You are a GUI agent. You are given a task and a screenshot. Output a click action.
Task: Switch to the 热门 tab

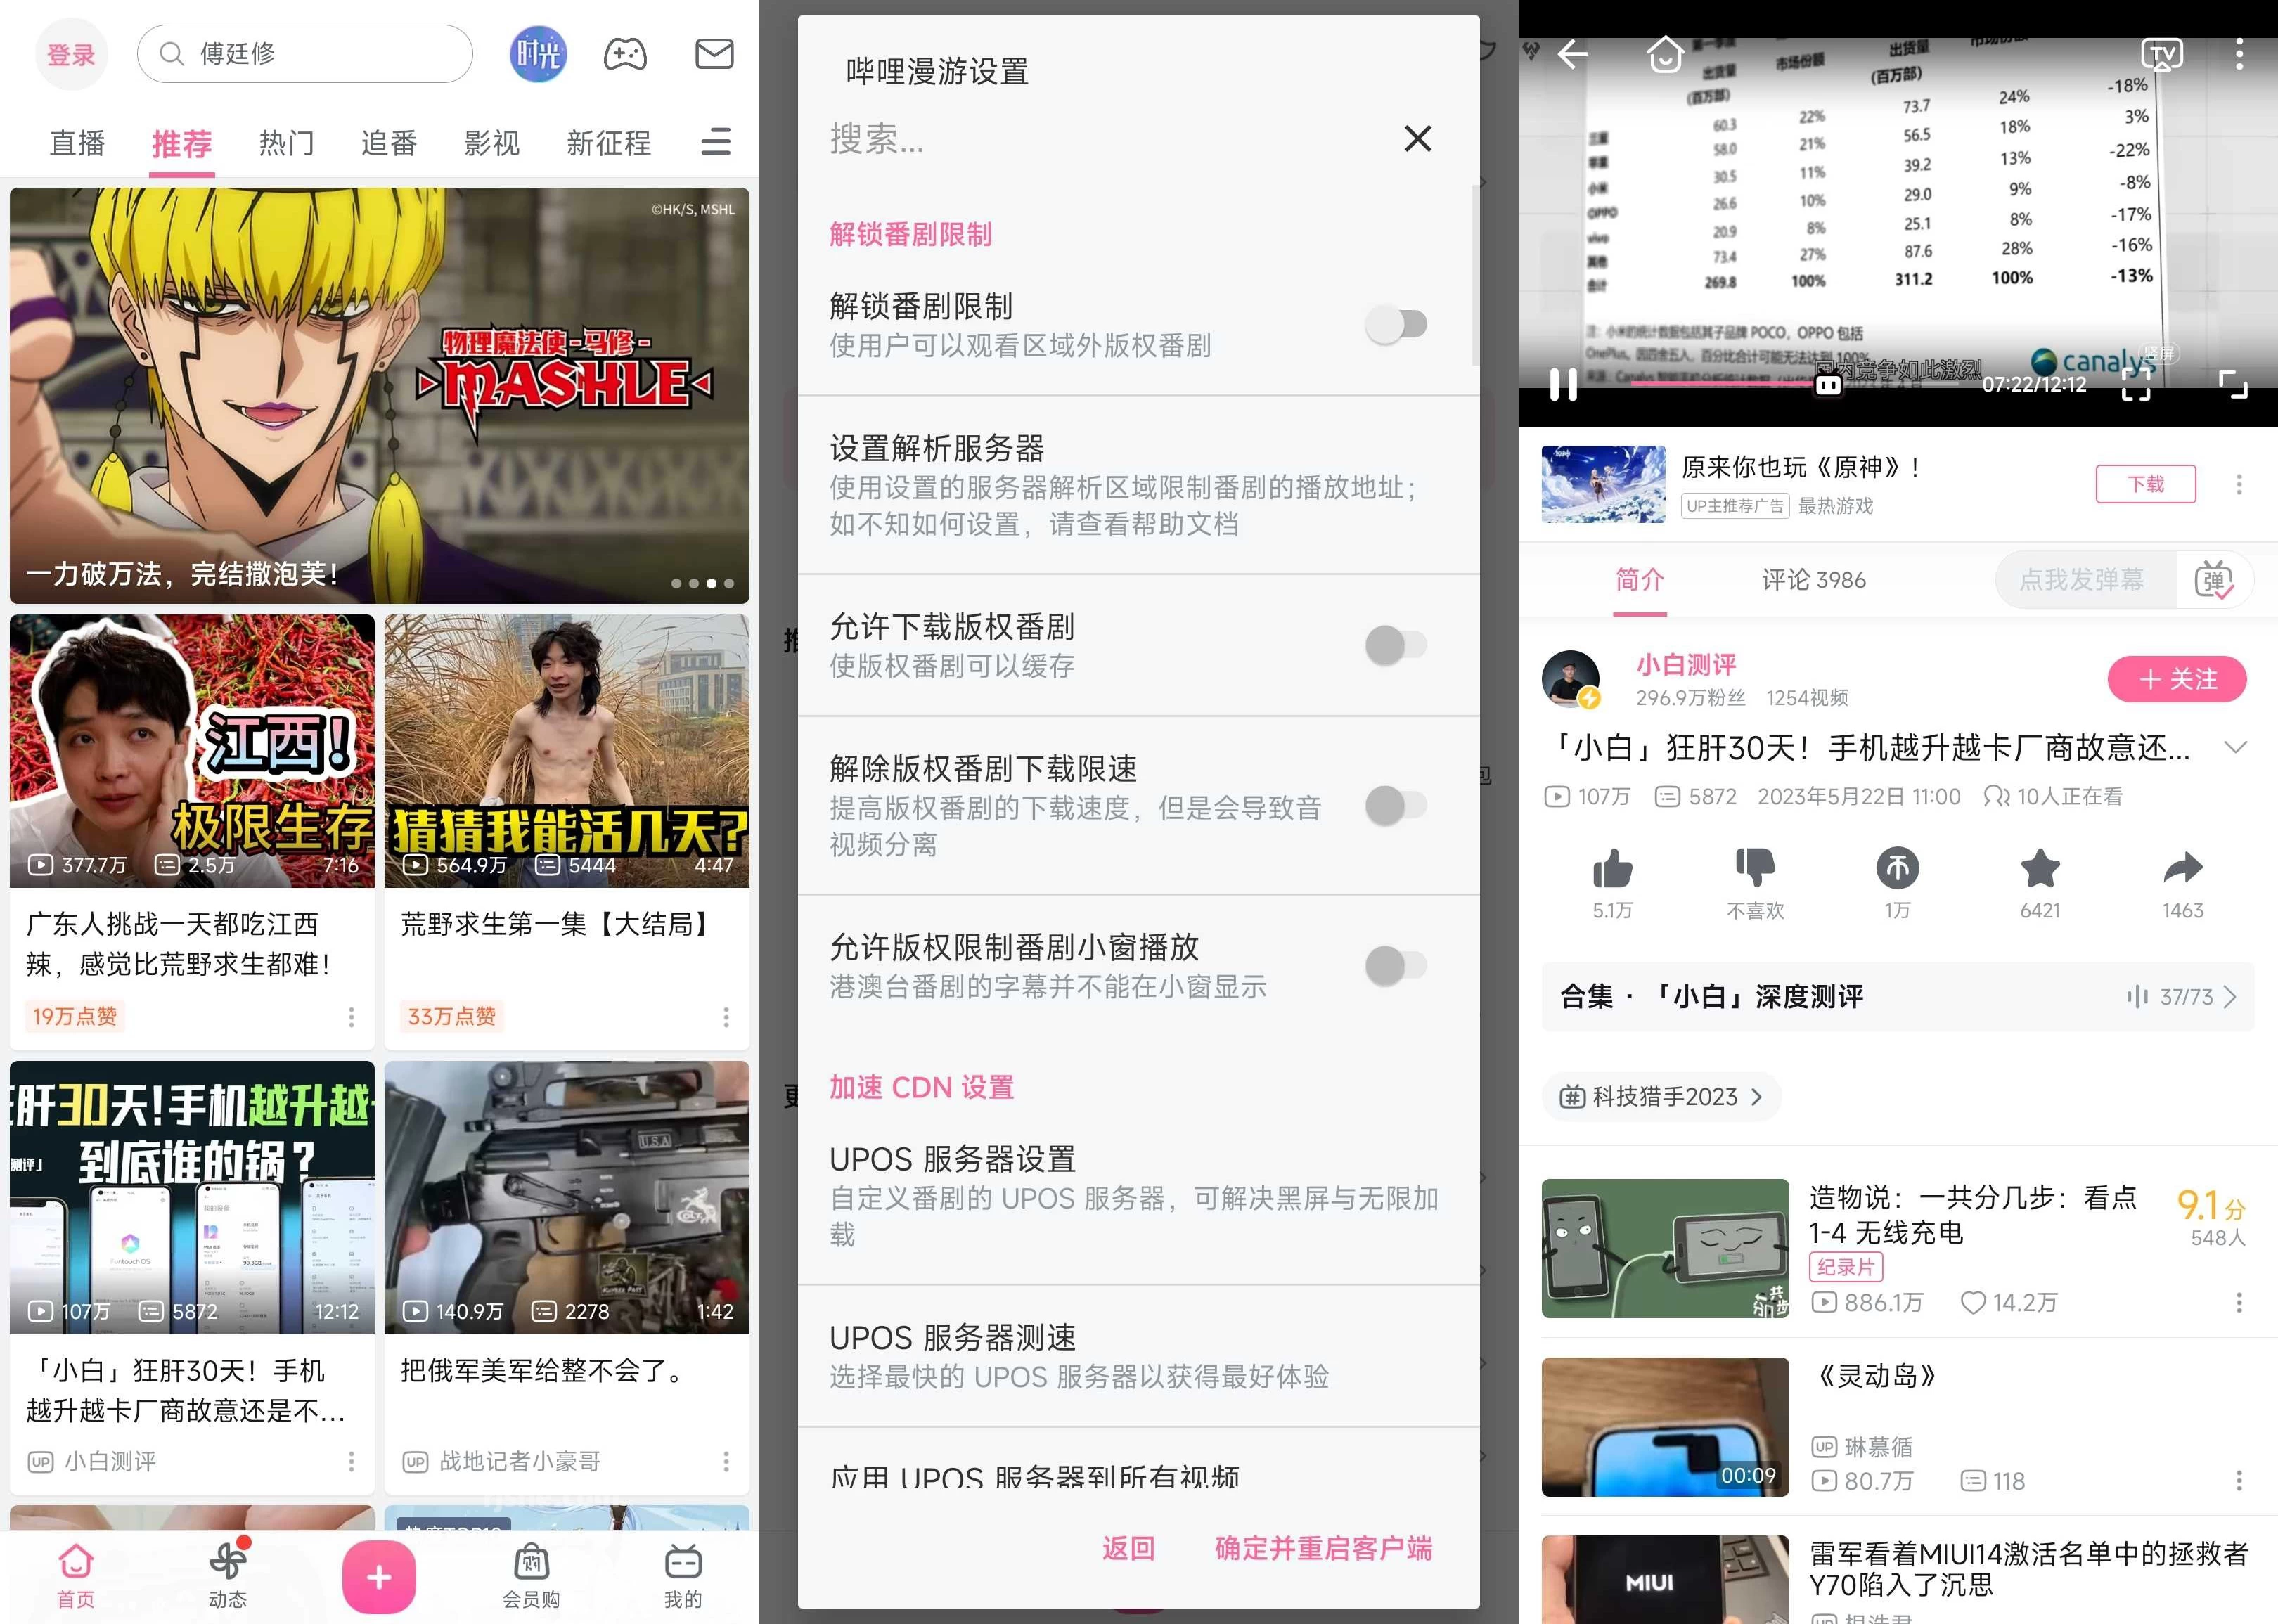point(286,143)
